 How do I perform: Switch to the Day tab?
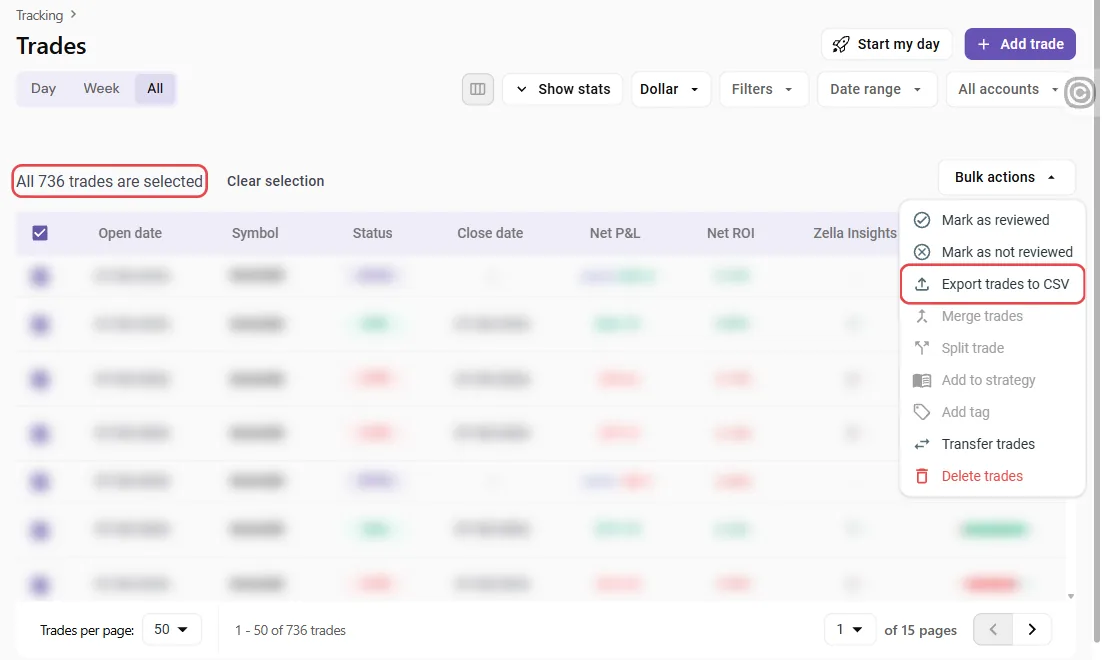[44, 89]
